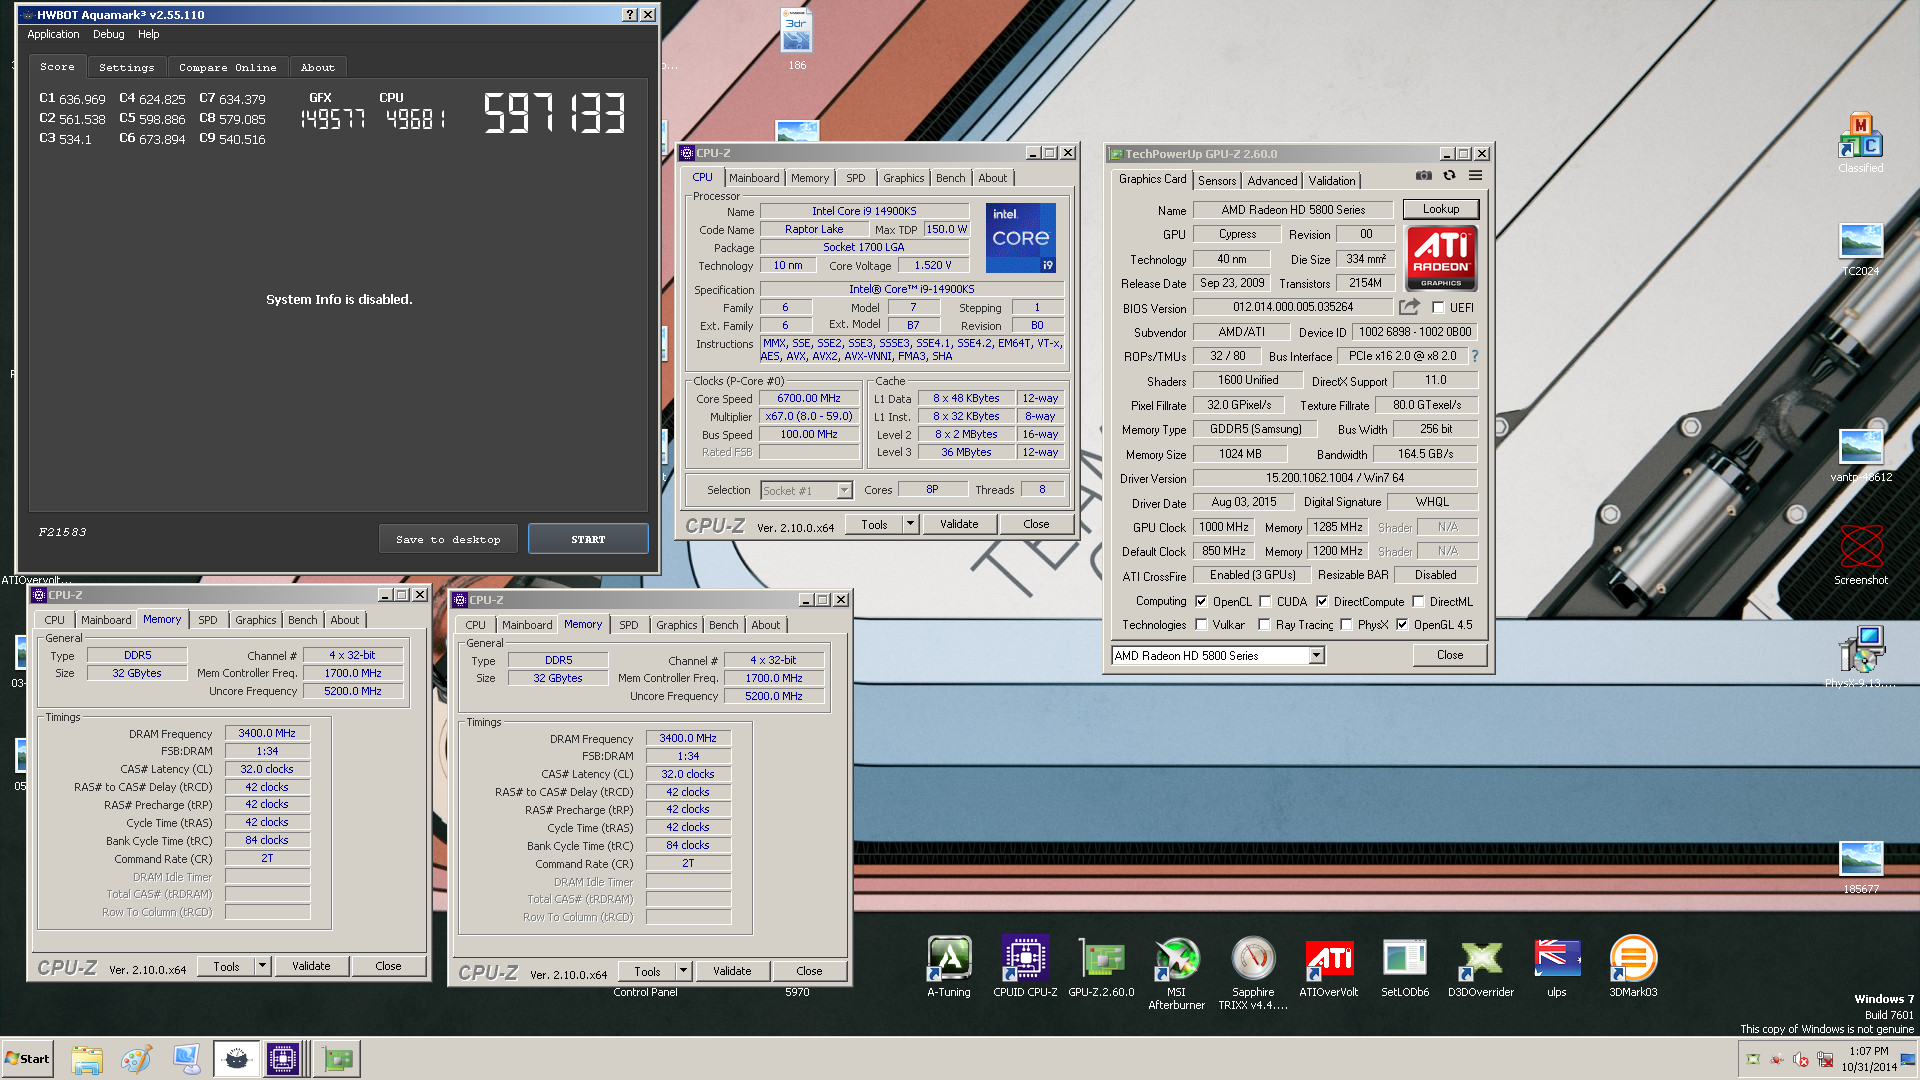
Task: Click the GPU Clock 1000 MHz field in GPU-Z
Action: coord(1223,527)
